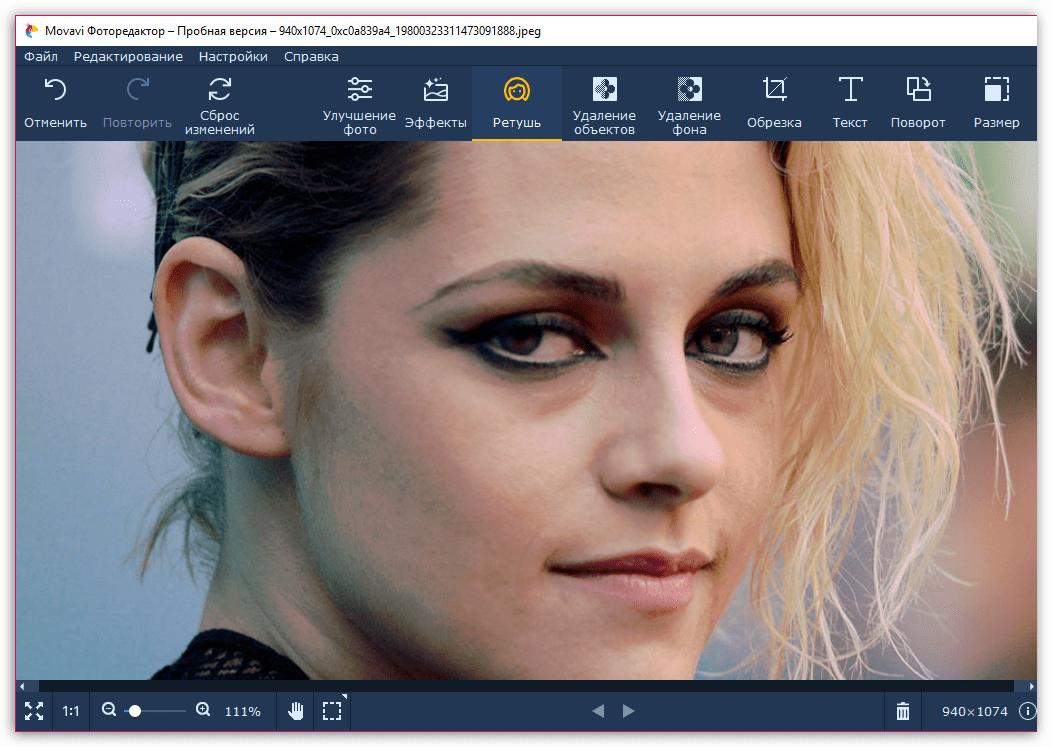Image resolution: width=1052 pixels, height=747 pixels.
Task: Click Reset changes (Сброс изменений)
Action: coord(219,104)
